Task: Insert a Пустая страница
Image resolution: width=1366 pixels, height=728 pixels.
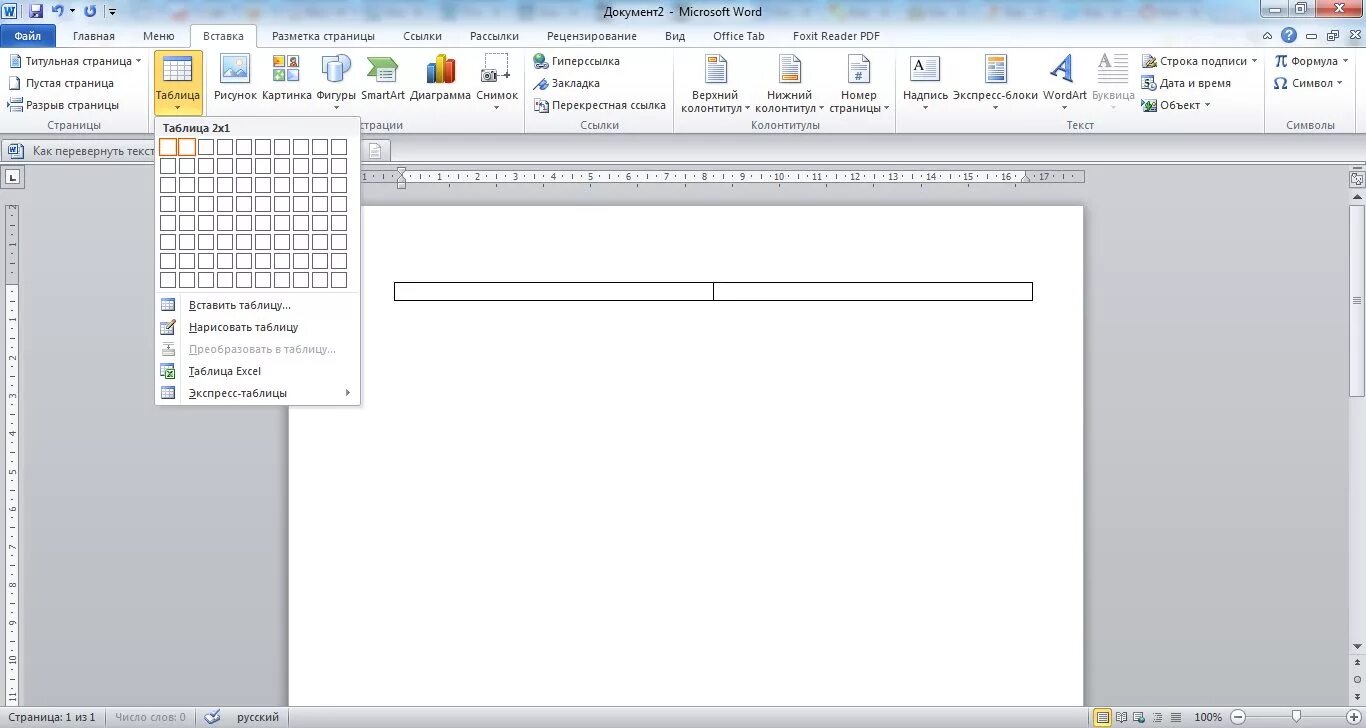Action: click(x=61, y=83)
